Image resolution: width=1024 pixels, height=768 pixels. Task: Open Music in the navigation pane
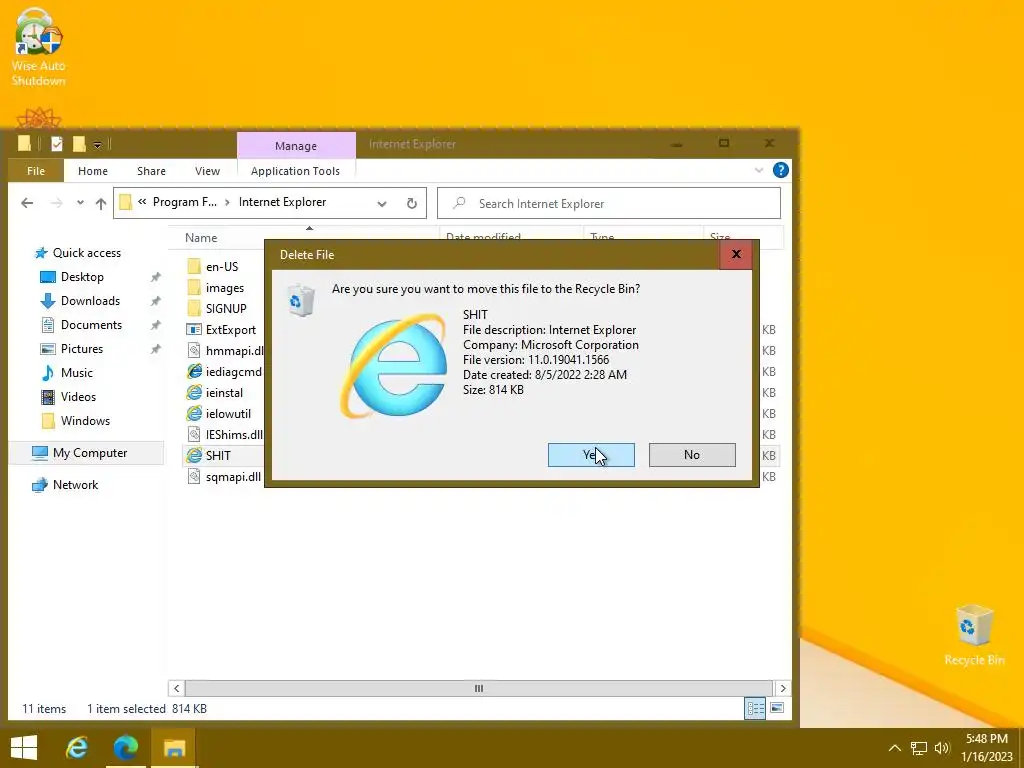(x=76, y=373)
